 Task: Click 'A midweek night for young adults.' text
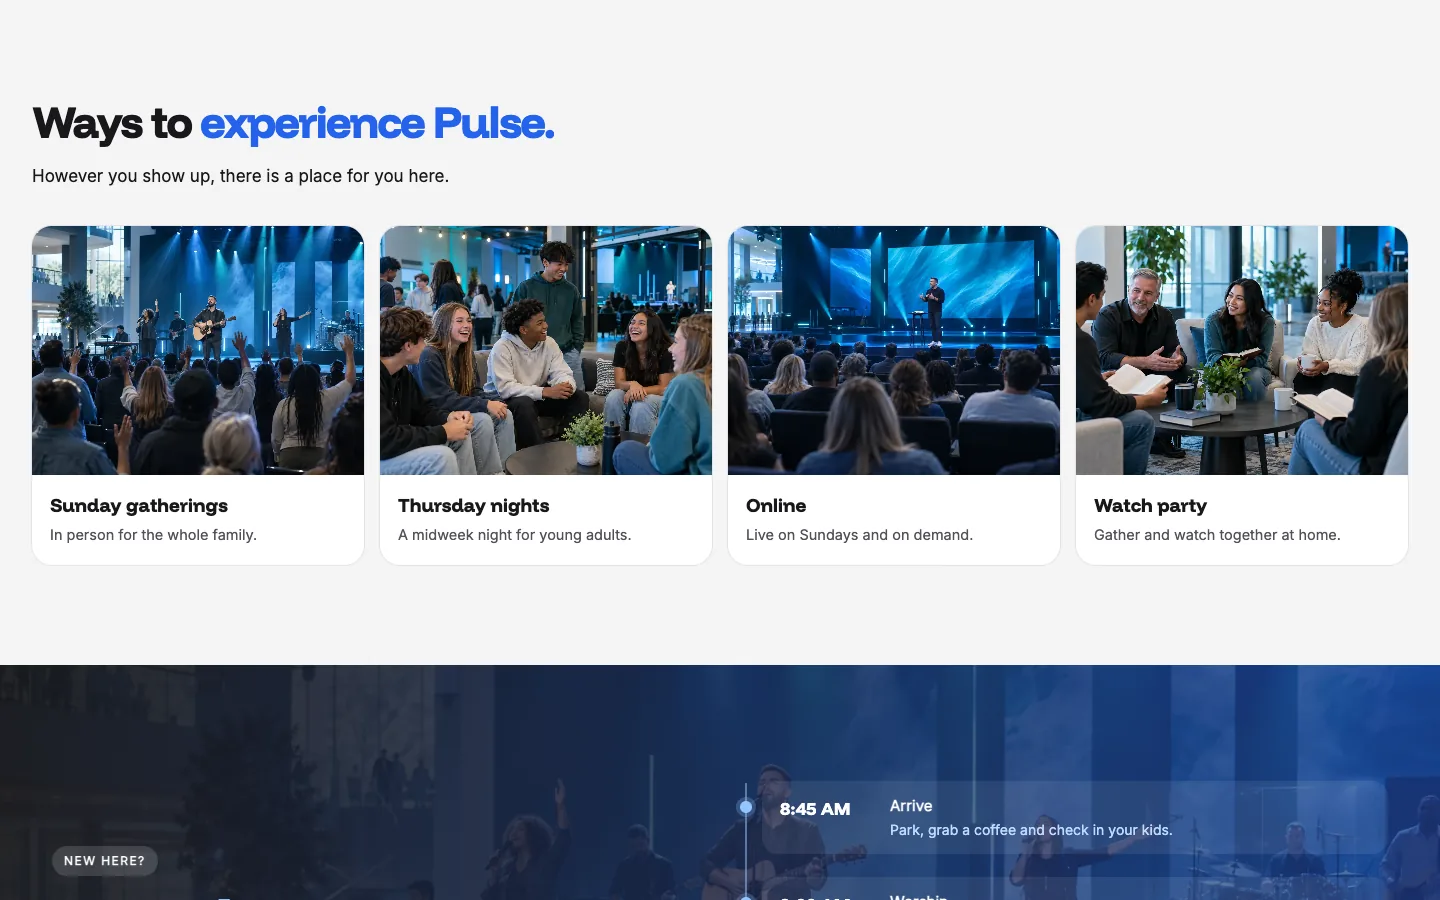click(x=514, y=535)
